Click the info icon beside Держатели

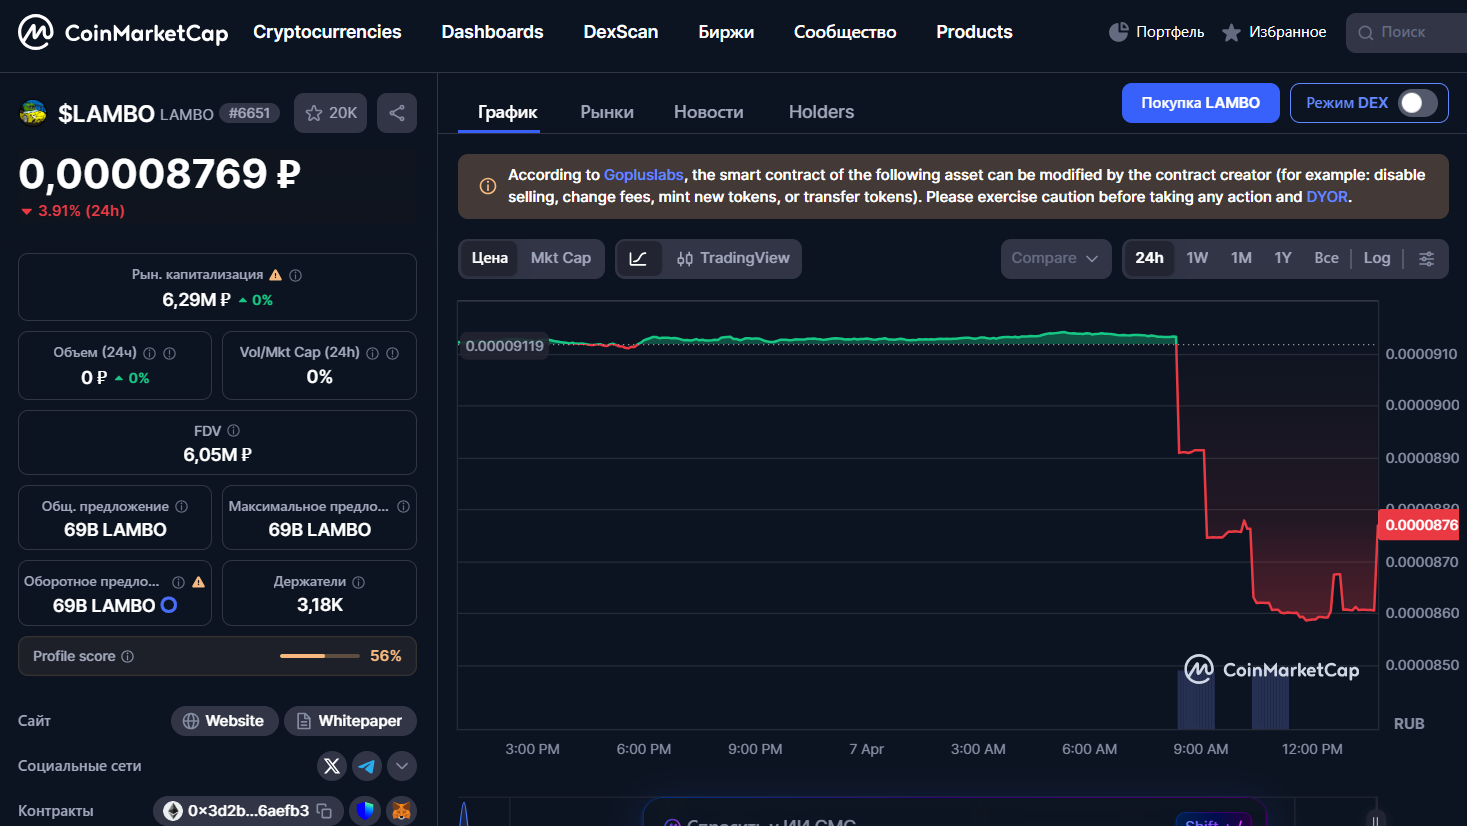point(359,582)
